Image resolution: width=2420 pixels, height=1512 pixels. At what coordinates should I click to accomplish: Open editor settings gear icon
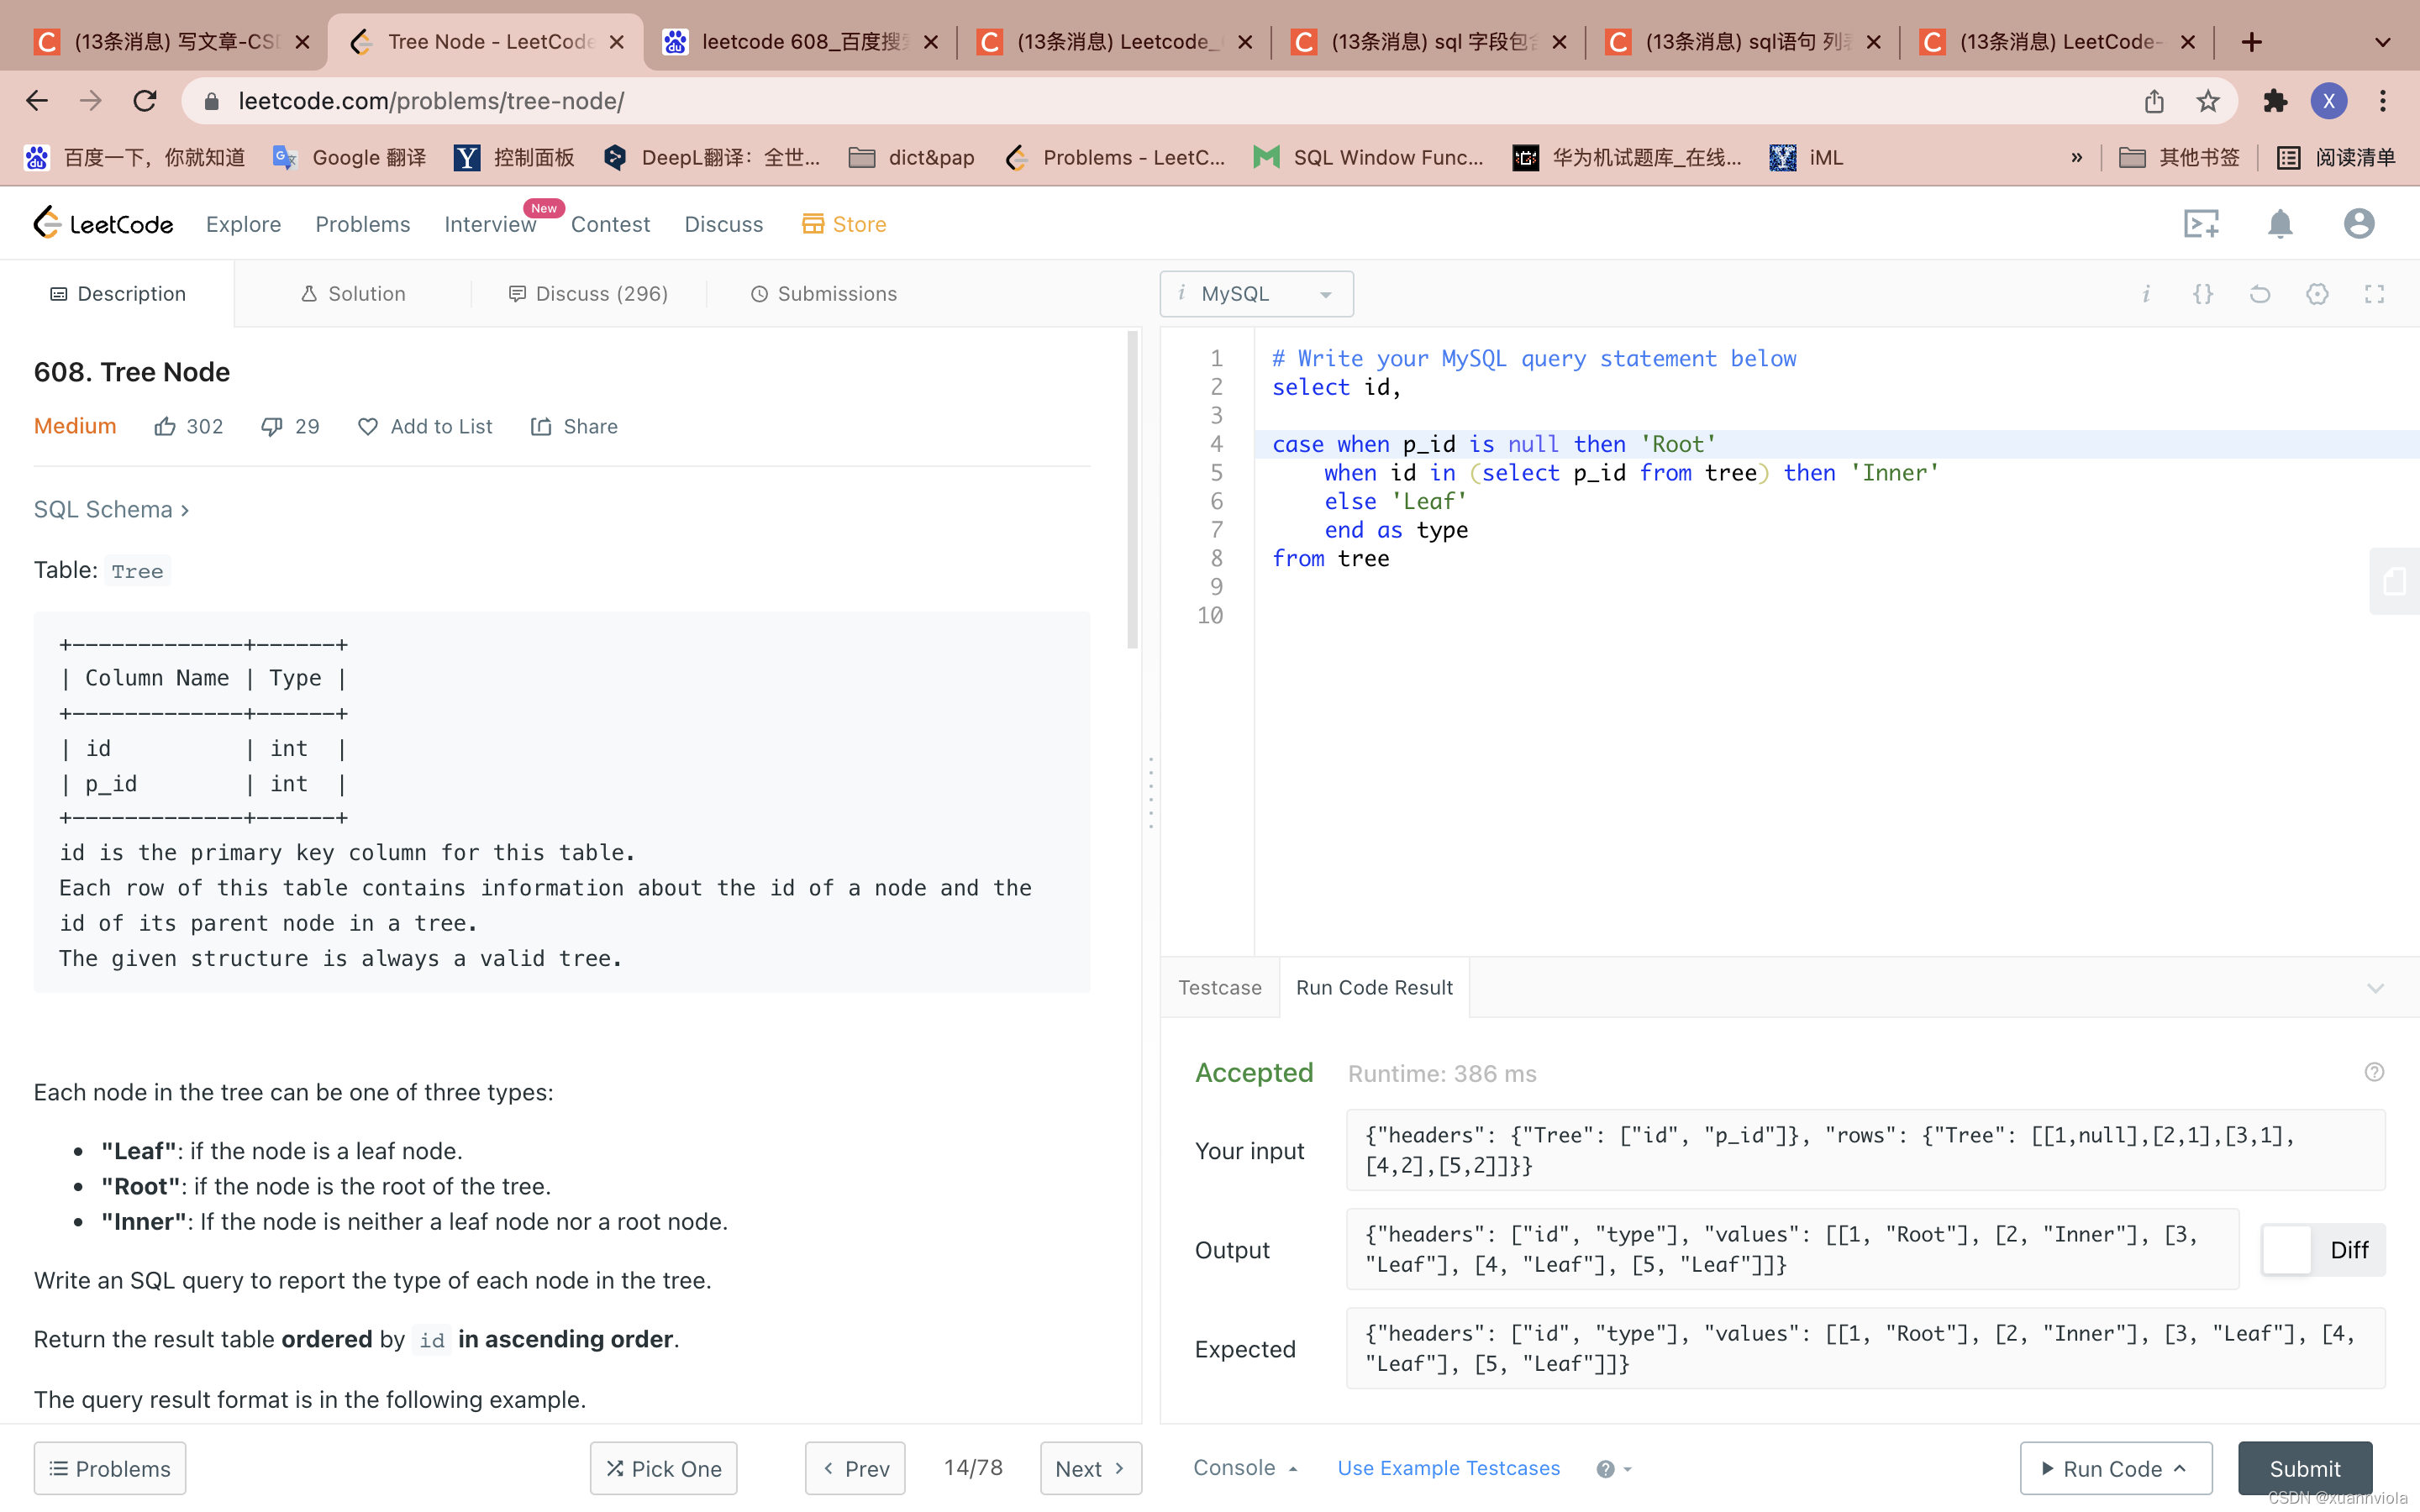click(2317, 293)
